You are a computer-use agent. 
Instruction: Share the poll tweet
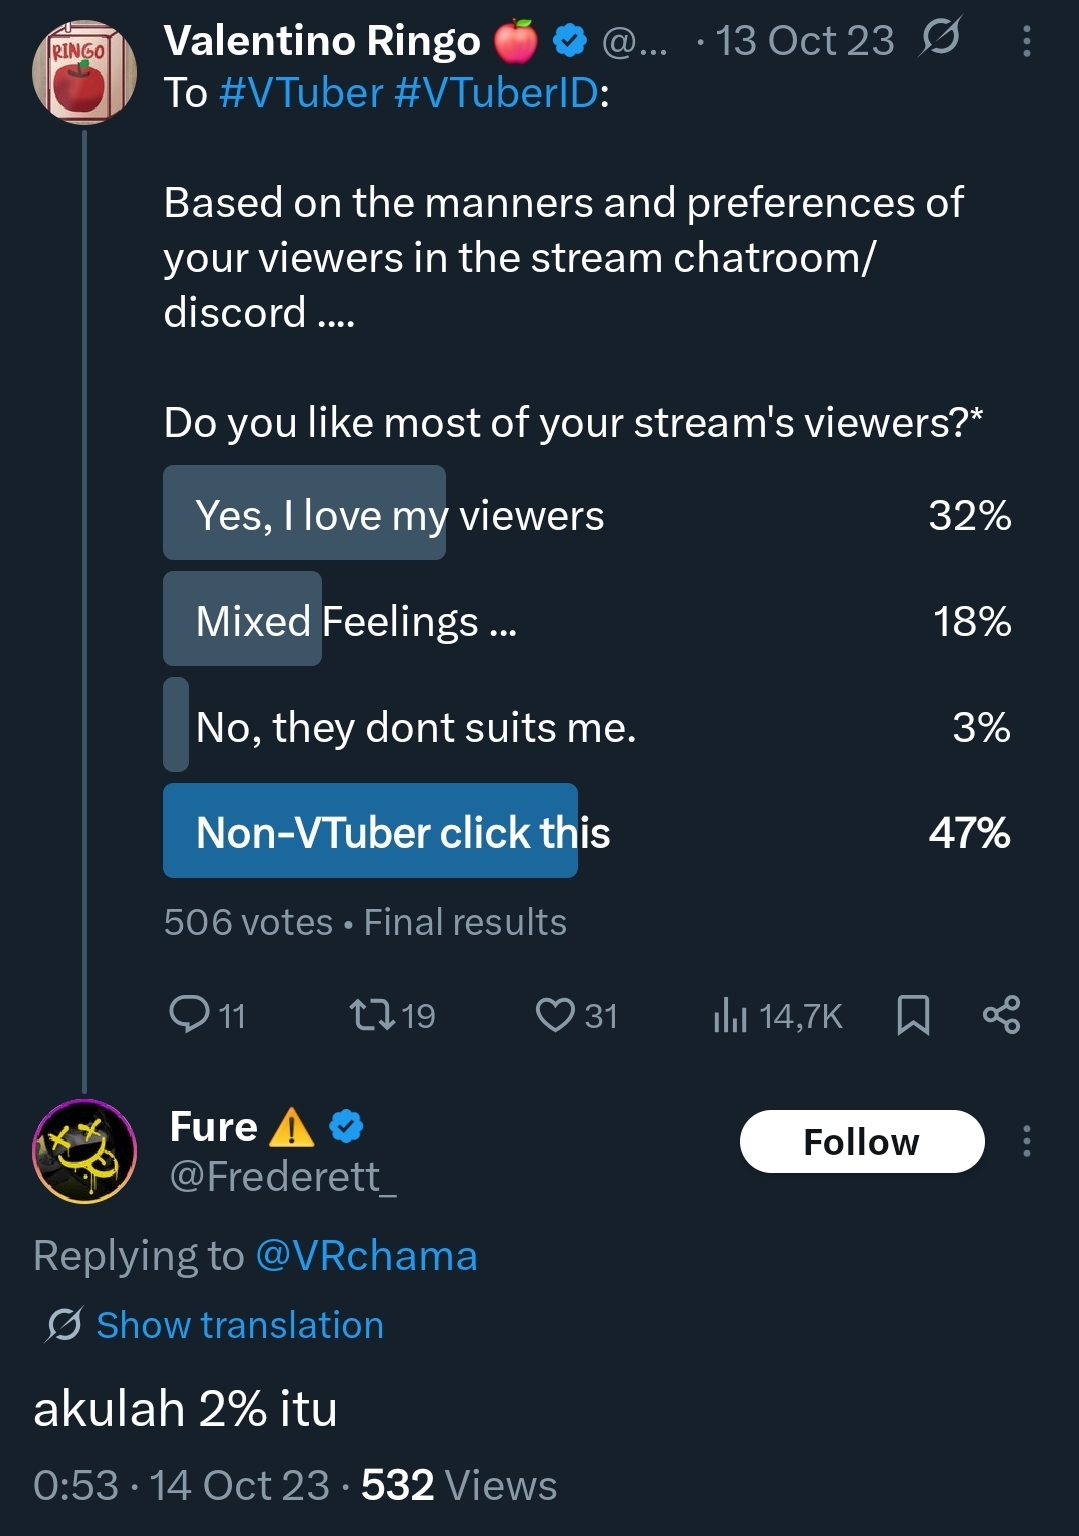coord(1001,1015)
